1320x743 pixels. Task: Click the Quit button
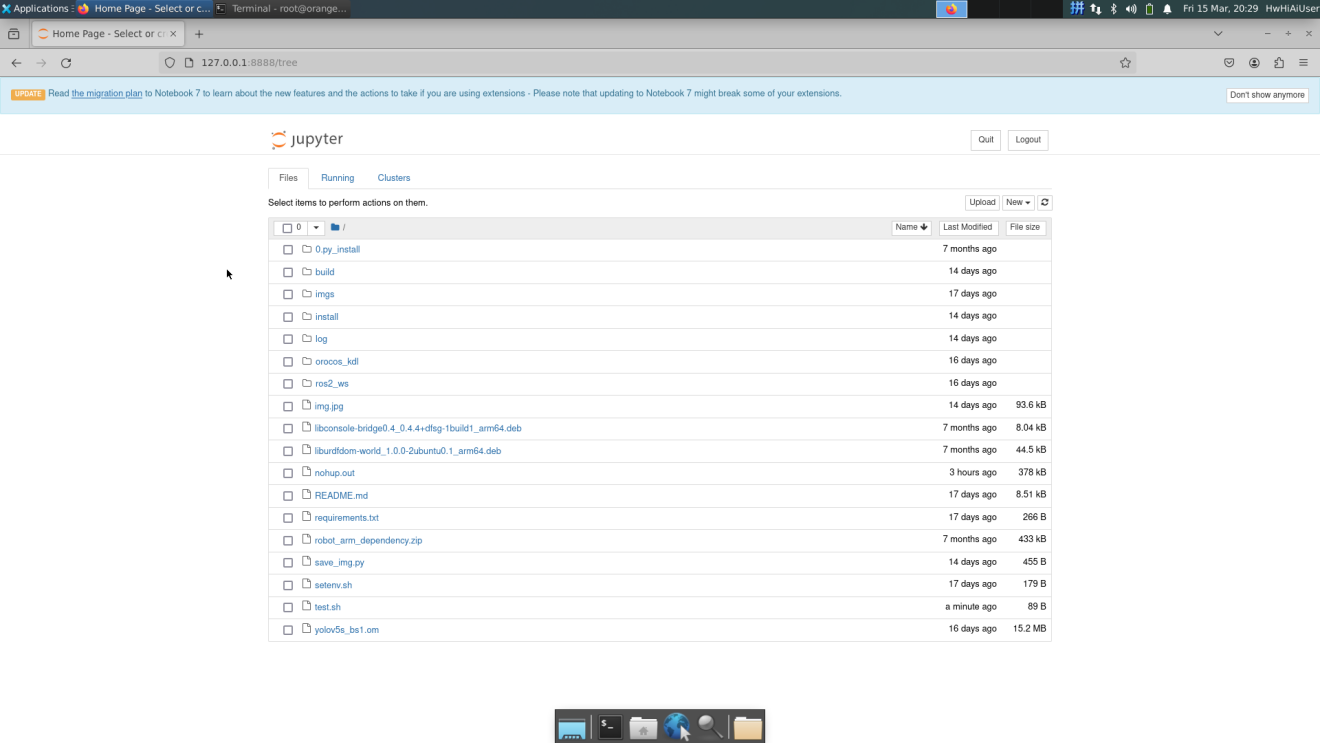pyautogui.click(x=986, y=140)
